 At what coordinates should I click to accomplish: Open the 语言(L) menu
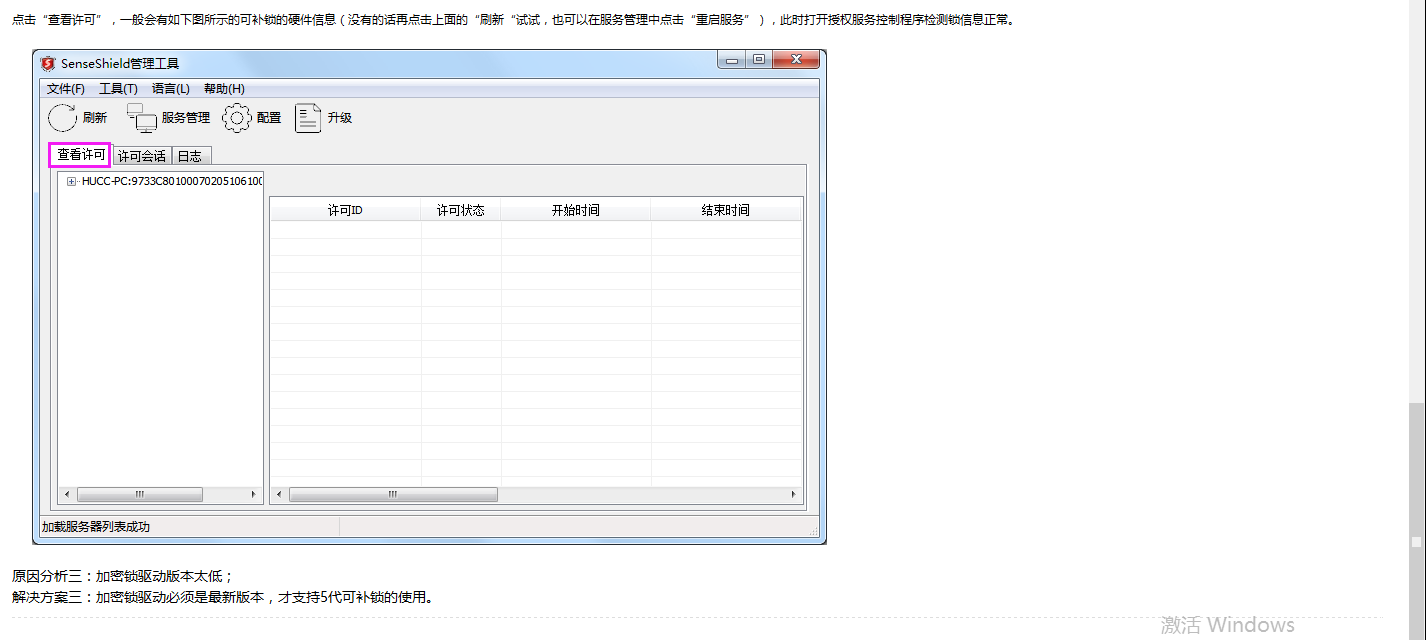coord(171,89)
